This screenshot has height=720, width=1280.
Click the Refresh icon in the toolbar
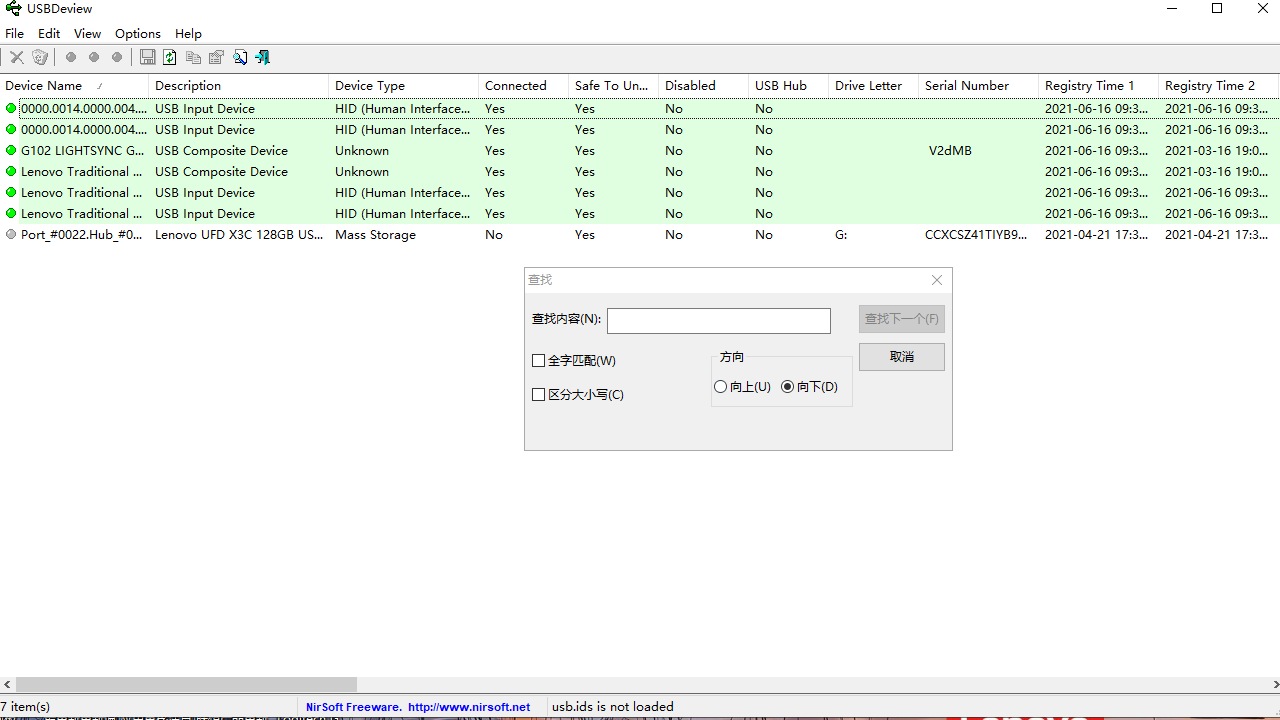click(x=169, y=57)
